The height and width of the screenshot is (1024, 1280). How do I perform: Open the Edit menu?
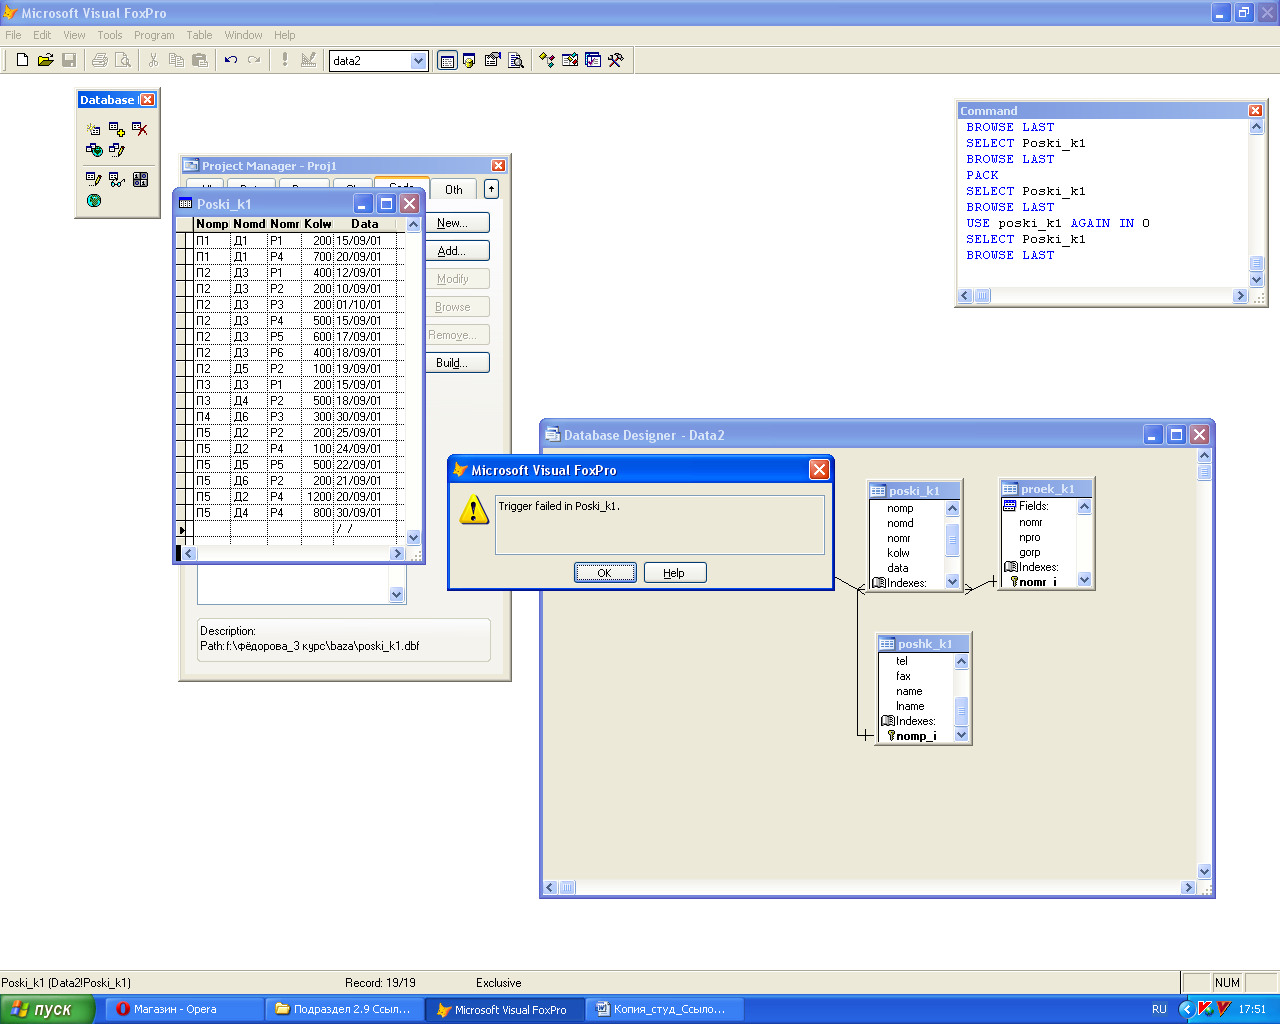click(x=42, y=35)
